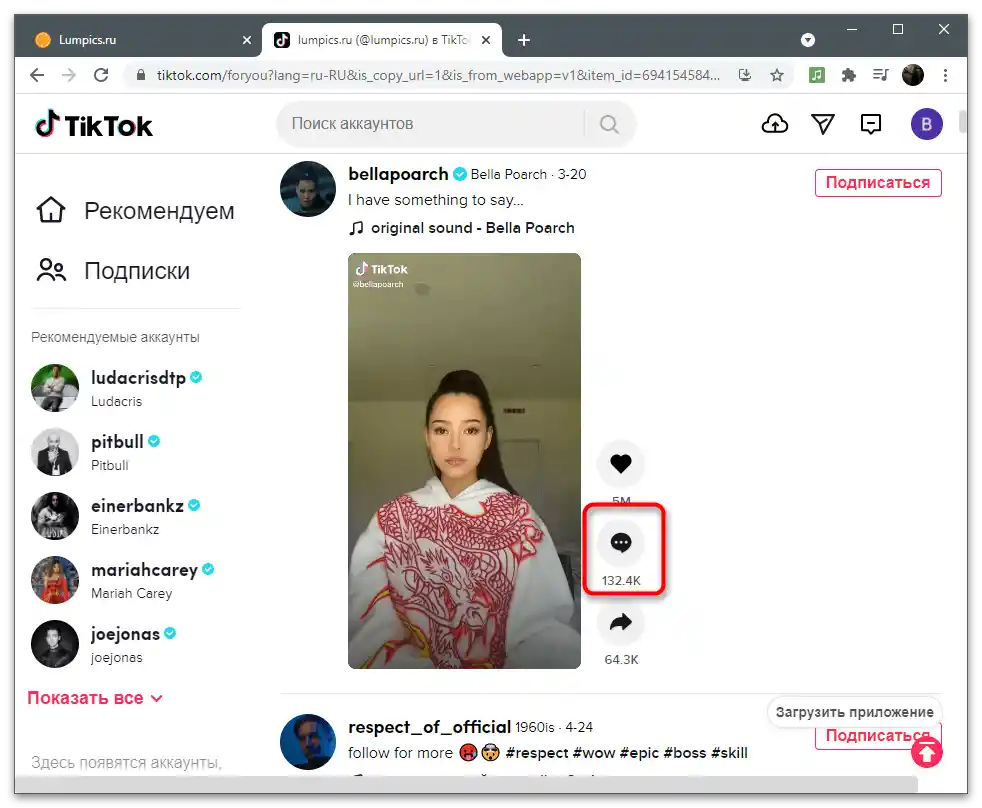Open the #boss hashtag
The height and width of the screenshot is (808, 982).
[x=685, y=753]
